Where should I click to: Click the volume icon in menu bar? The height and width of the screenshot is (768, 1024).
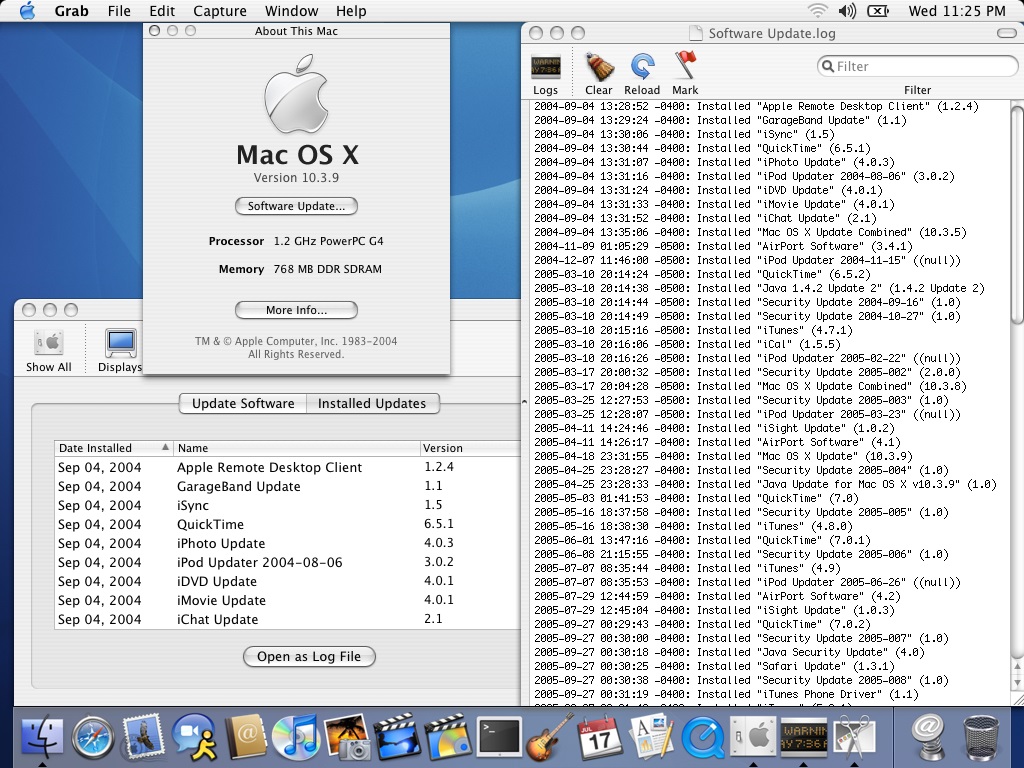pyautogui.click(x=847, y=10)
